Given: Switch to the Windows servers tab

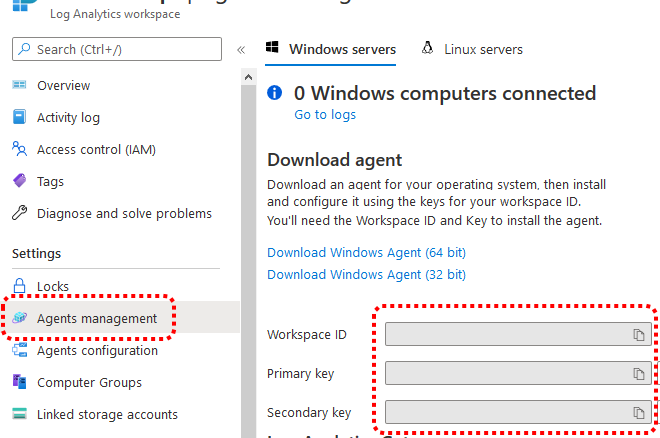Looking at the screenshot, I should point(330,49).
